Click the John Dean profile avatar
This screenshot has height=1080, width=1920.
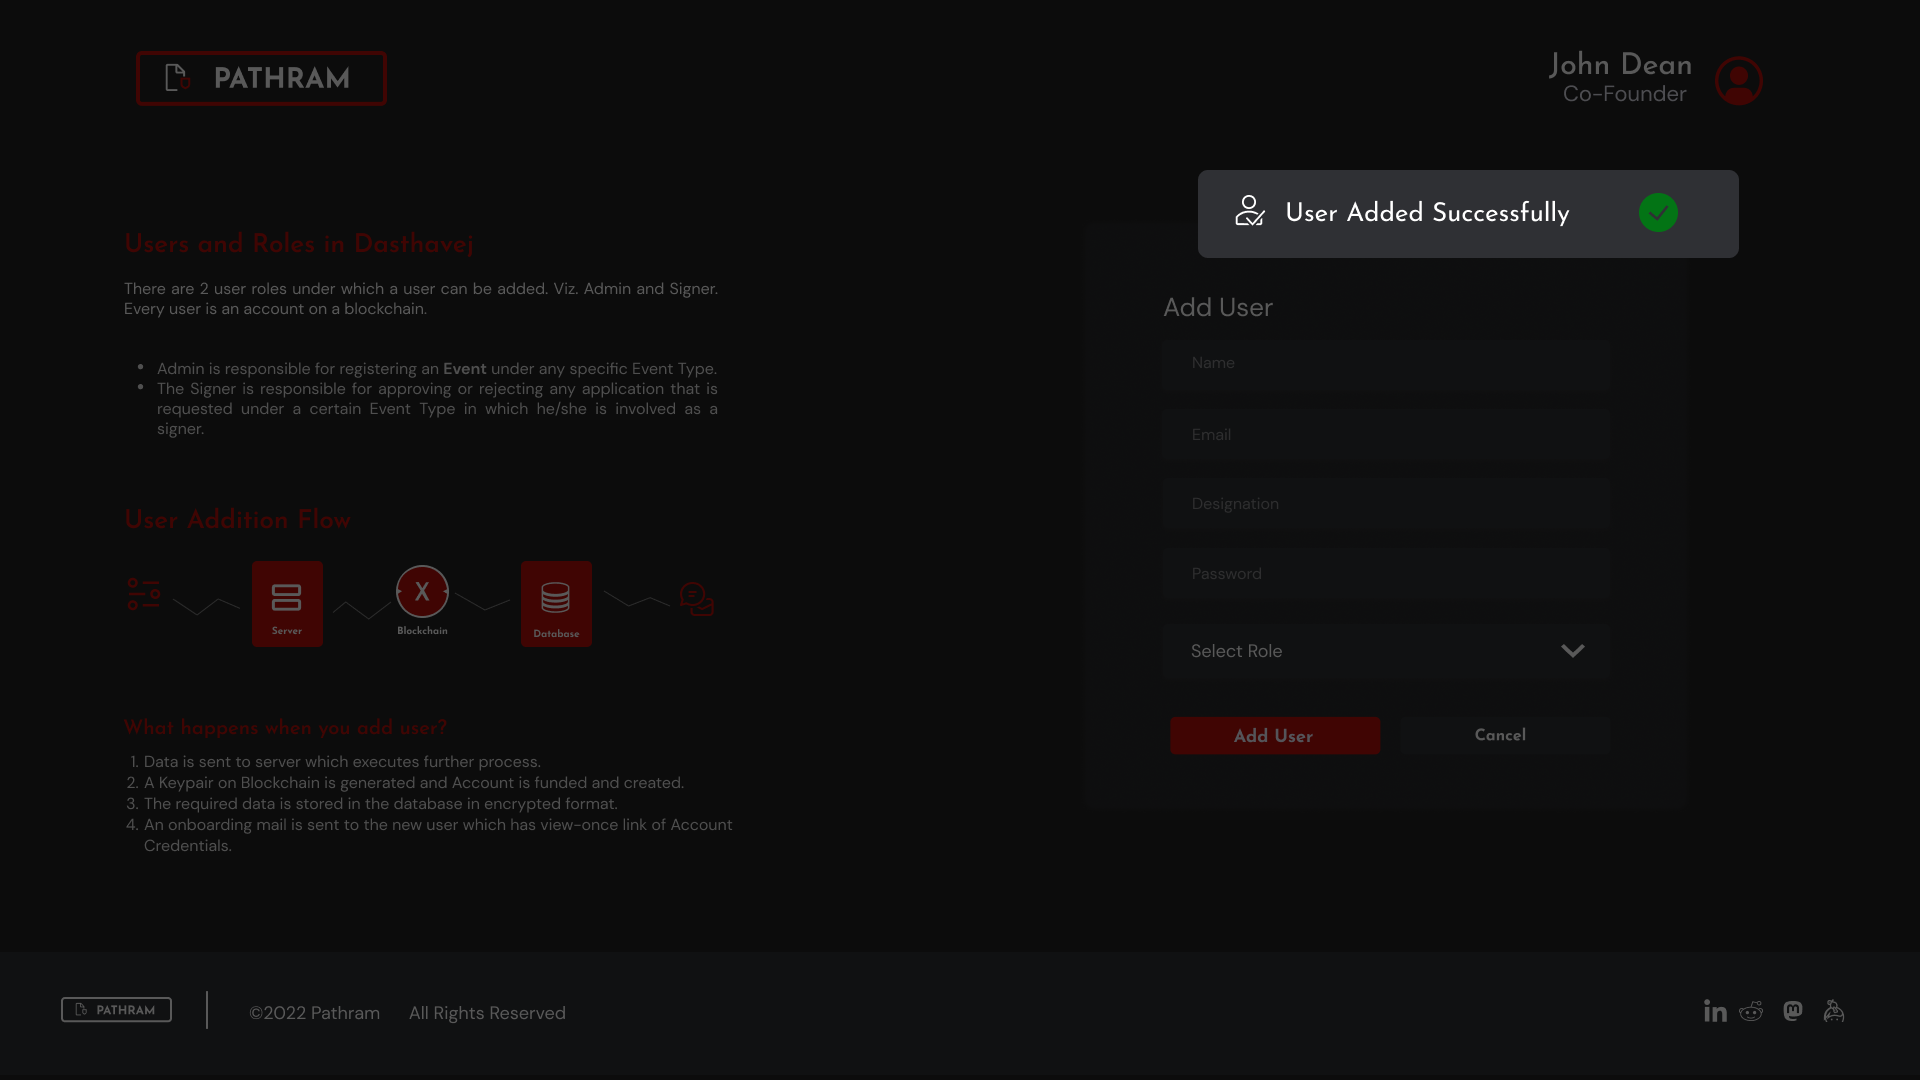pyautogui.click(x=1738, y=80)
